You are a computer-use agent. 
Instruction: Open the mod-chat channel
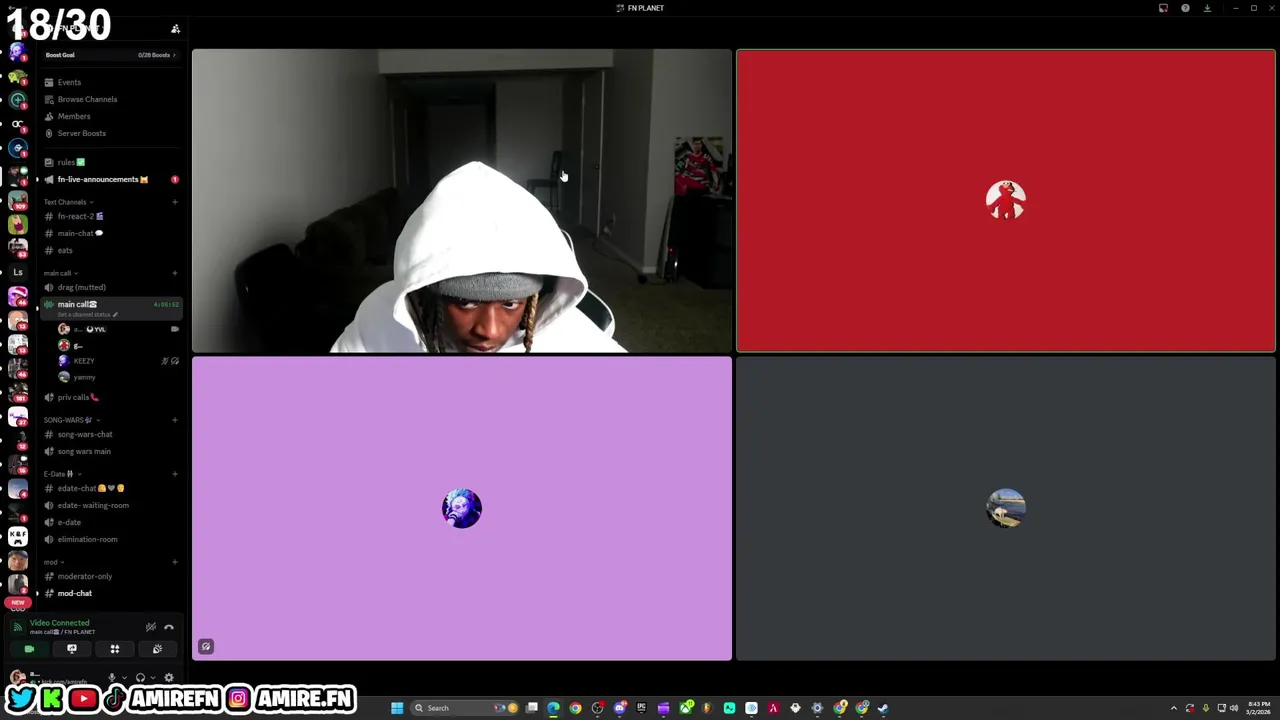click(x=110, y=593)
